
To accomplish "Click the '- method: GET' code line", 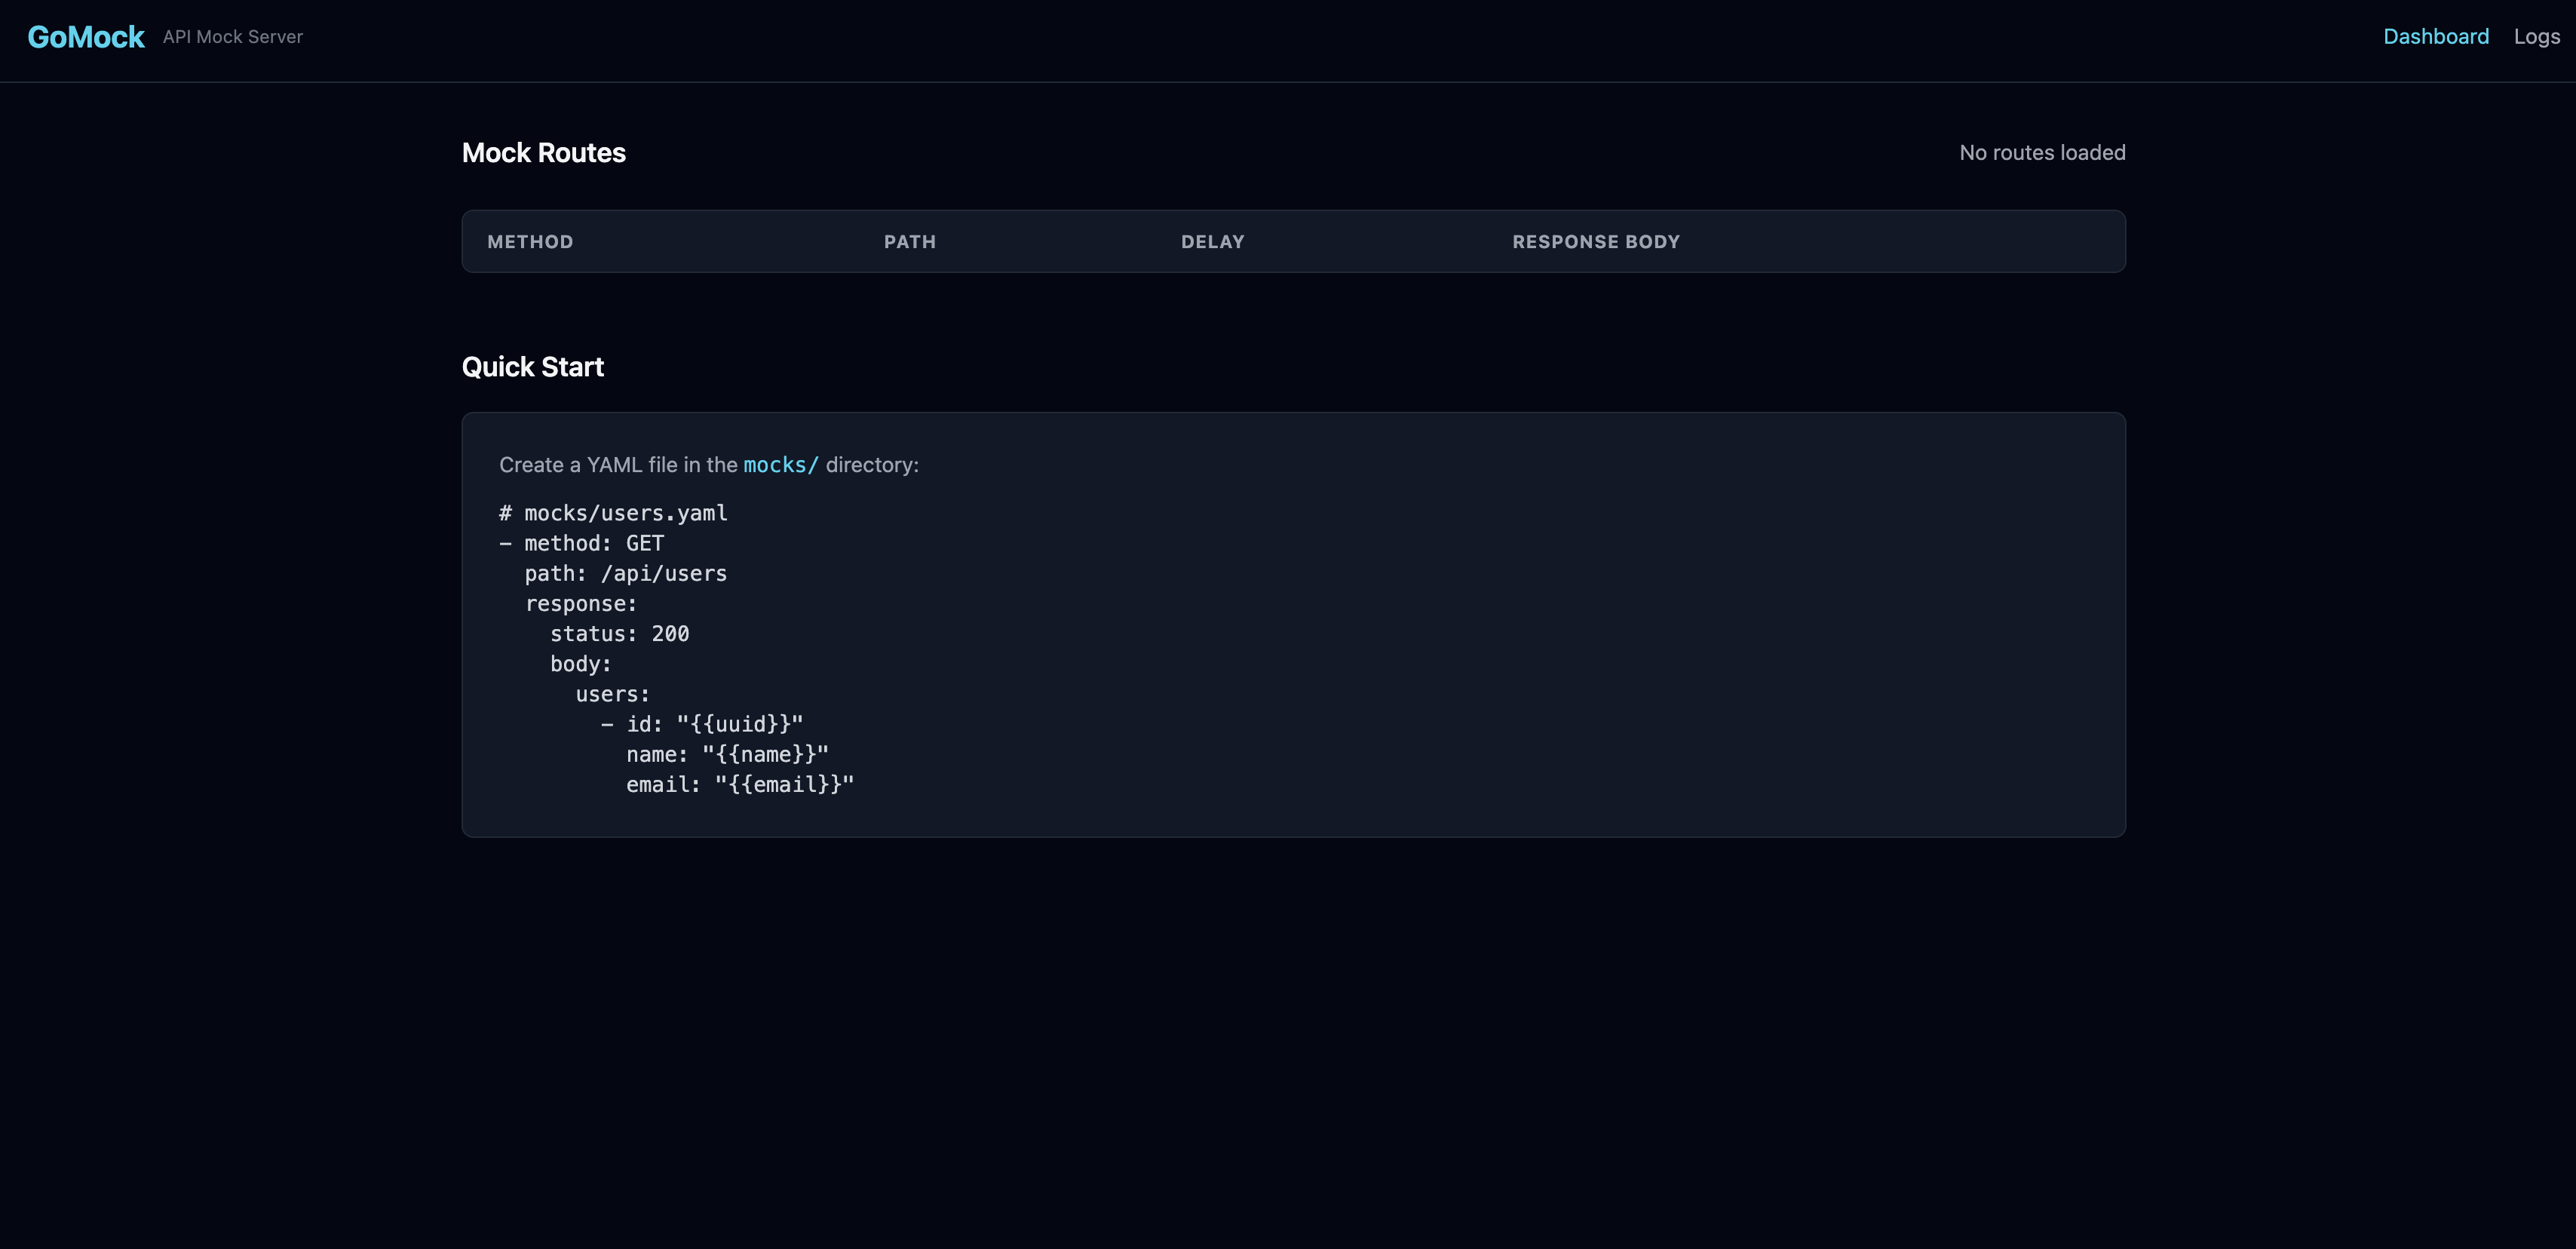I will (x=581, y=543).
